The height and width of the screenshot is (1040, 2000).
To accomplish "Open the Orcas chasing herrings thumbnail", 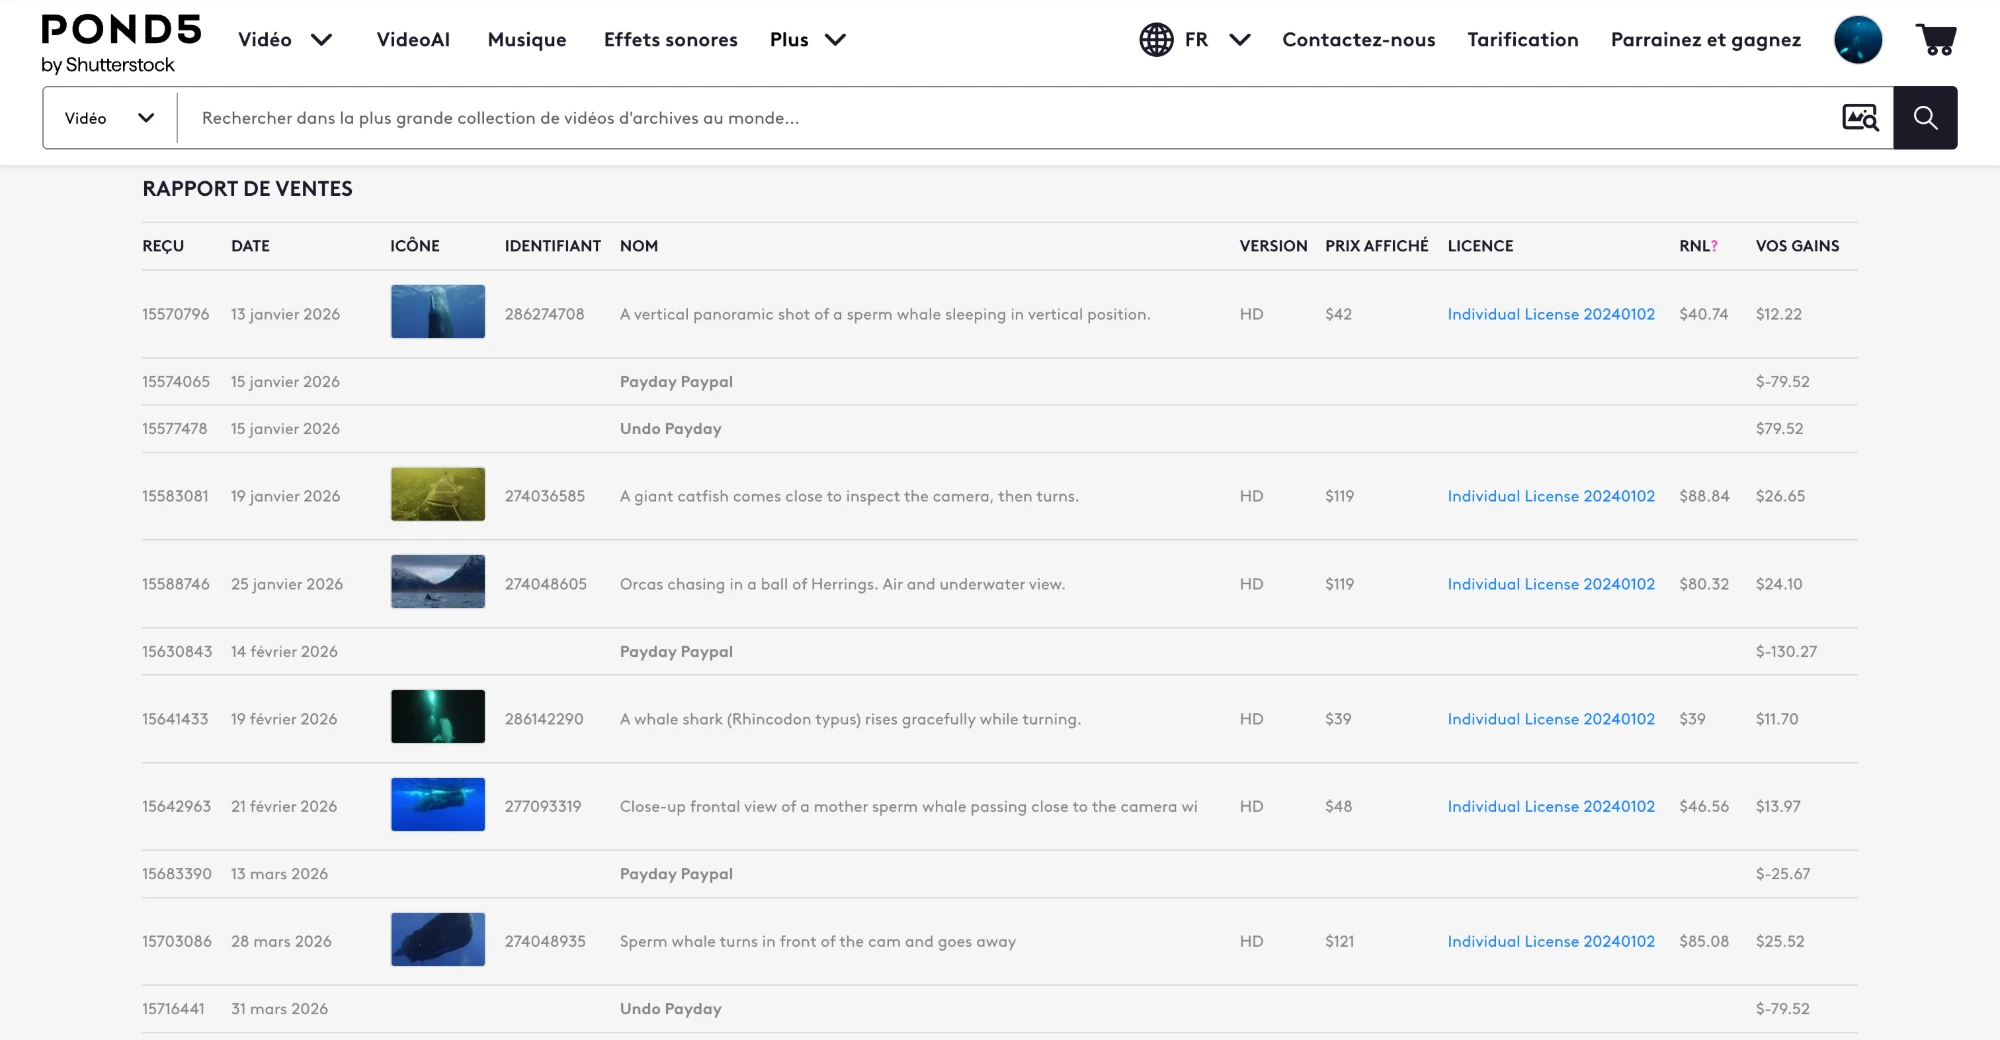I will 438,581.
